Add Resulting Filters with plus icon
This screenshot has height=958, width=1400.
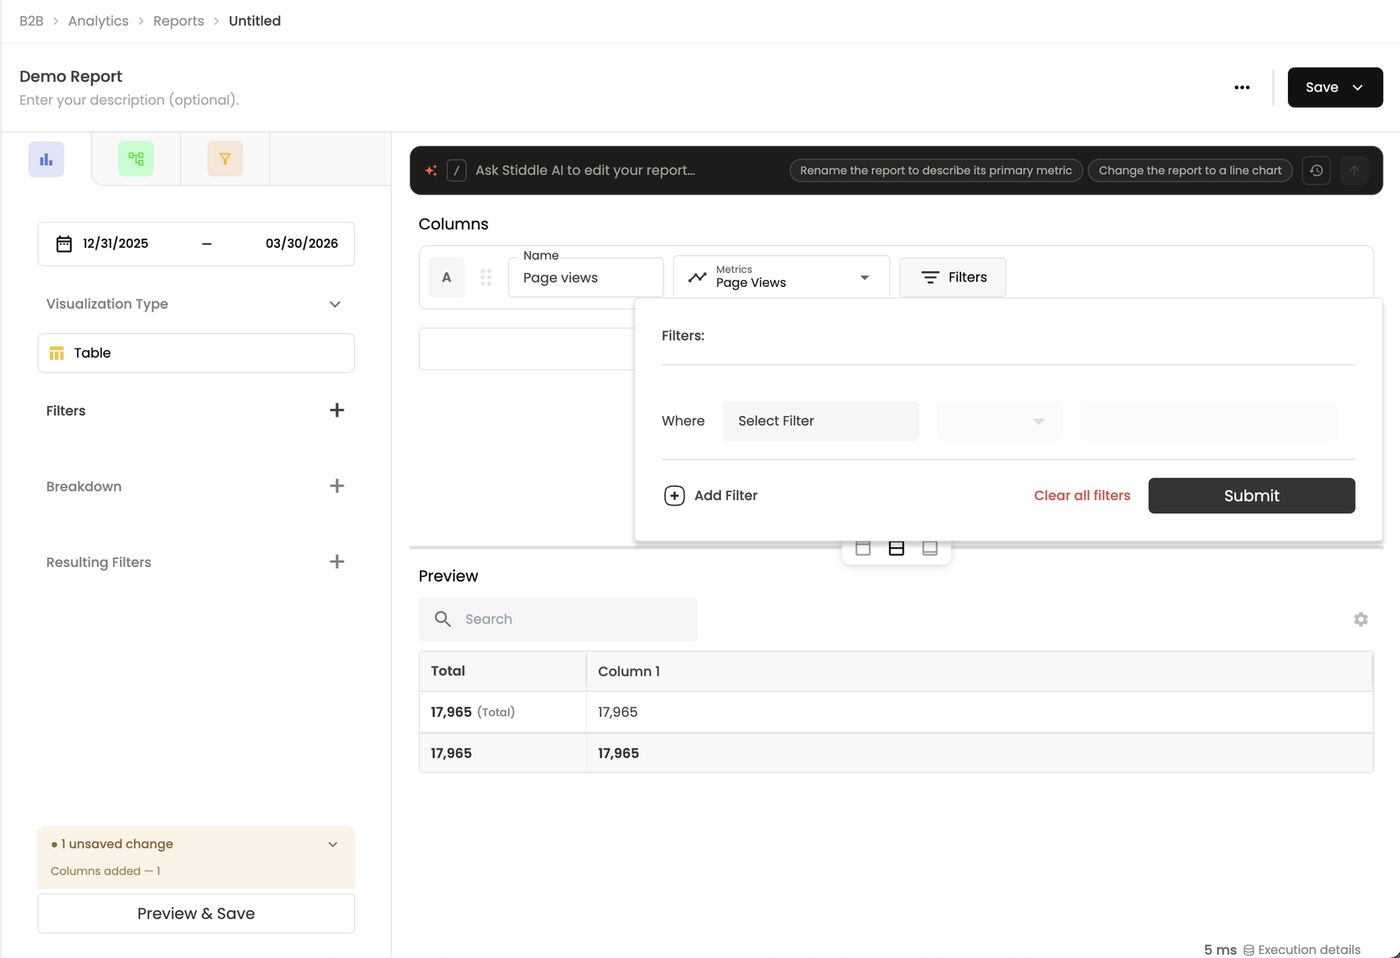click(337, 562)
